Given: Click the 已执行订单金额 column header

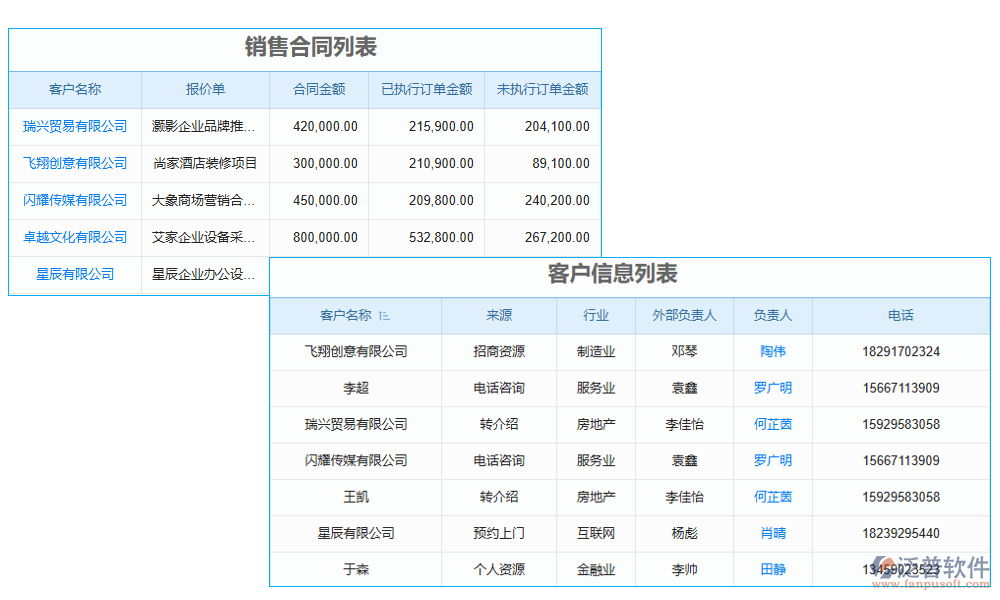Looking at the screenshot, I should 426,90.
